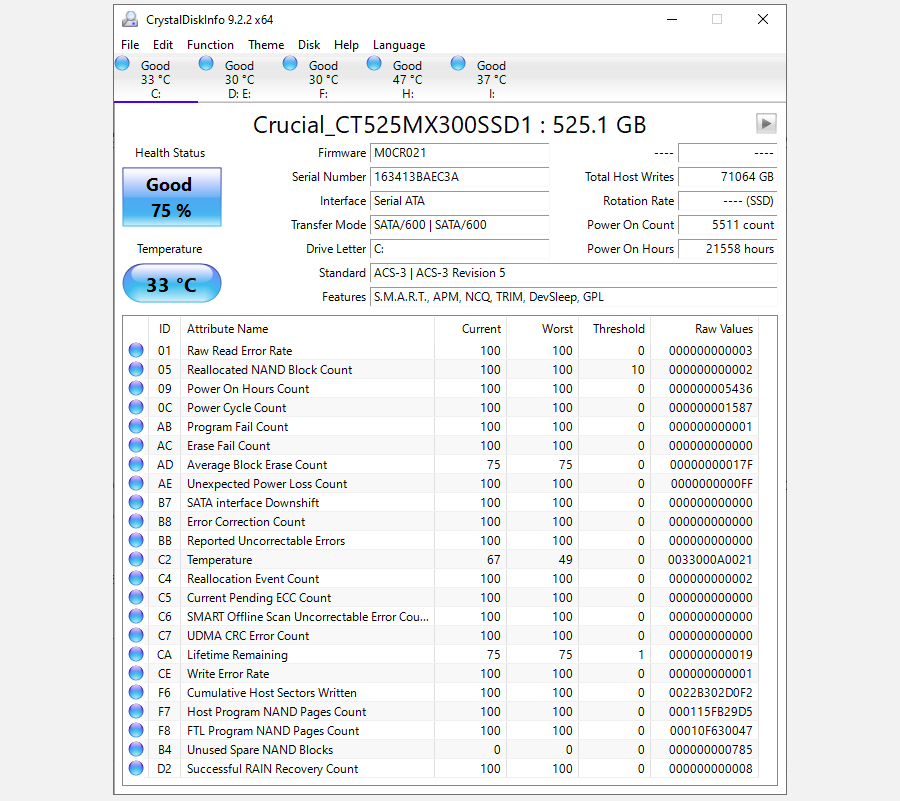Click the Good 75 % health status button
The width and height of the screenshot is (900, 801).
coord(171,198)
